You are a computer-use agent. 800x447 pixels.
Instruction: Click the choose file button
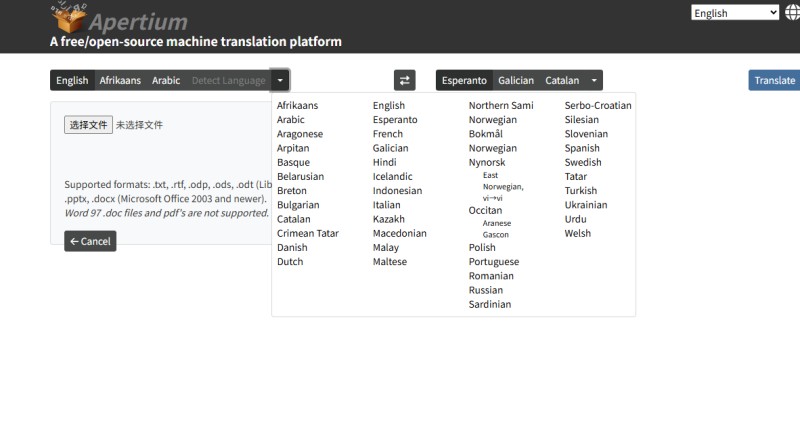tap(88, 125)
